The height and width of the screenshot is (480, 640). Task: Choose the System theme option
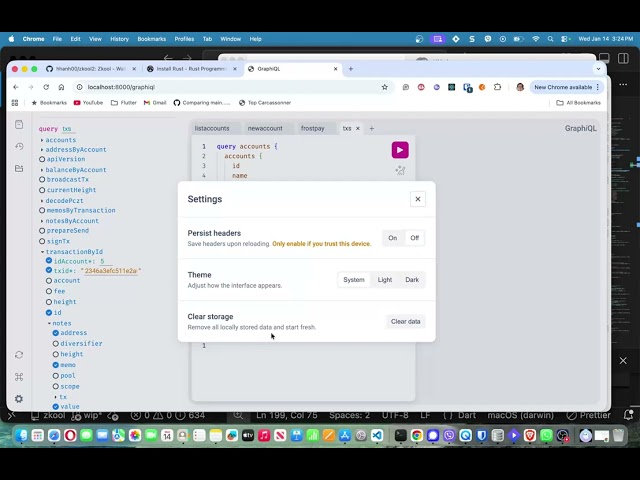354,280
